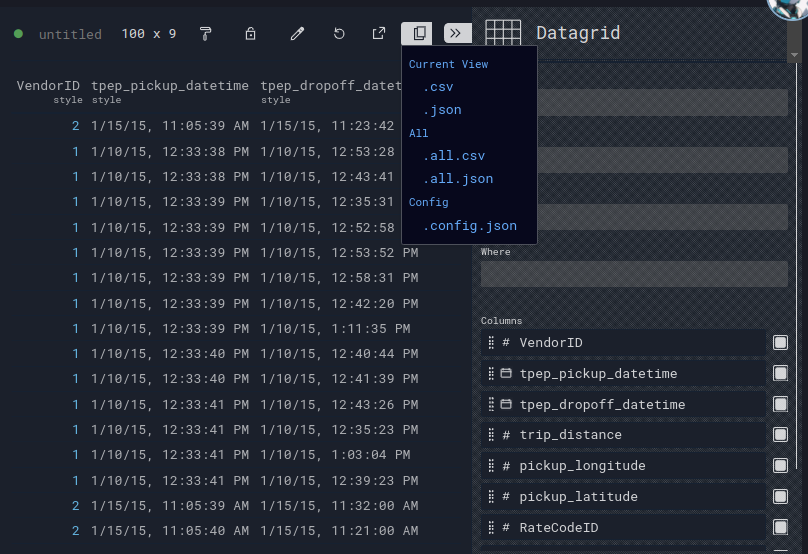This screenshot has width=808, height=554.
Task: Click the pickup_longitude column row
Action: [x=623, y=466]
